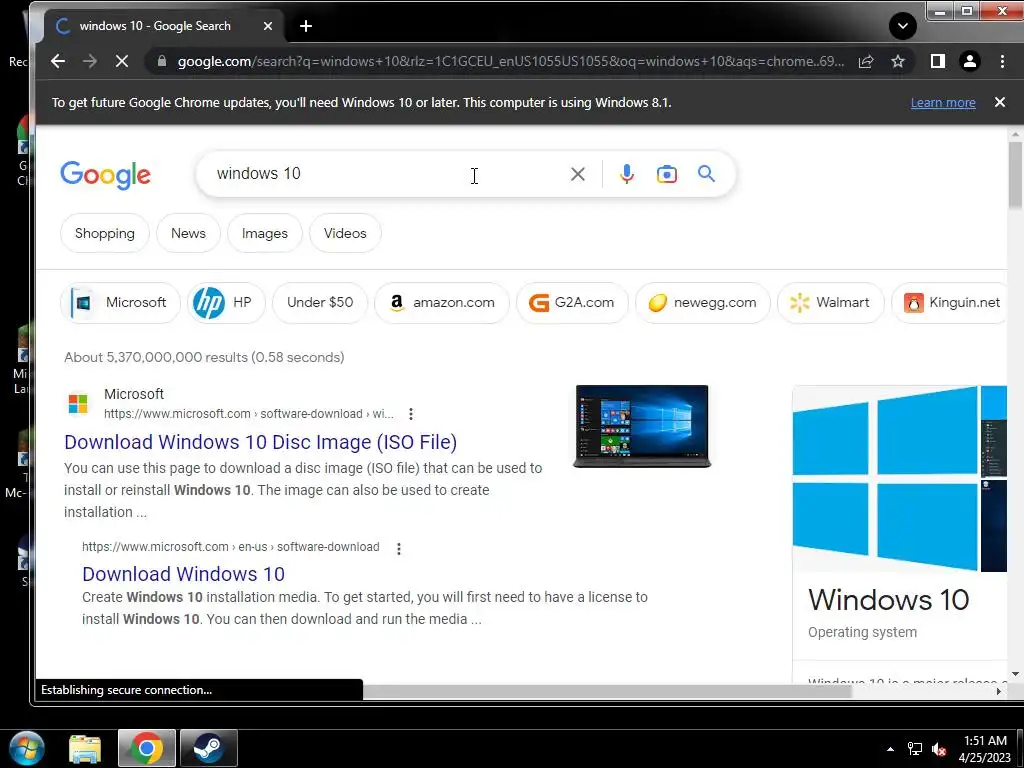
Task: Bookmark this page with the star icon
Action: coord(898,61)
